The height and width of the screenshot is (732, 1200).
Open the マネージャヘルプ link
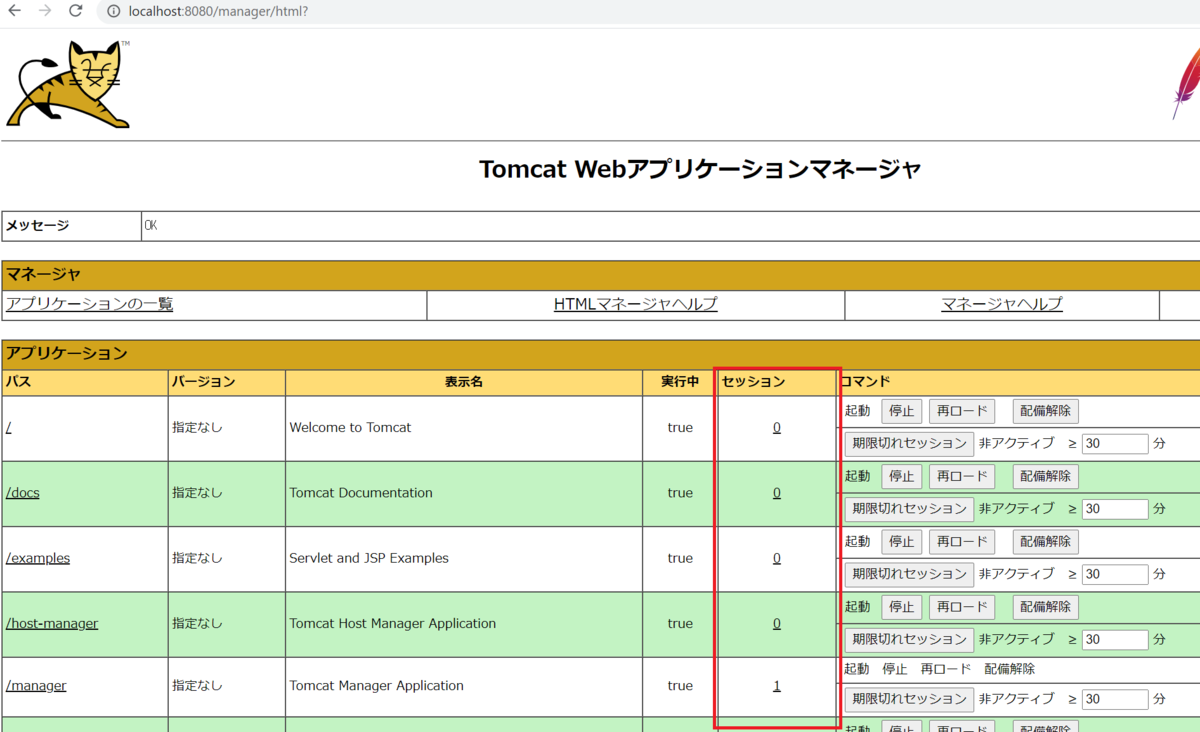pyautogui.click(x=1001, y=304)
